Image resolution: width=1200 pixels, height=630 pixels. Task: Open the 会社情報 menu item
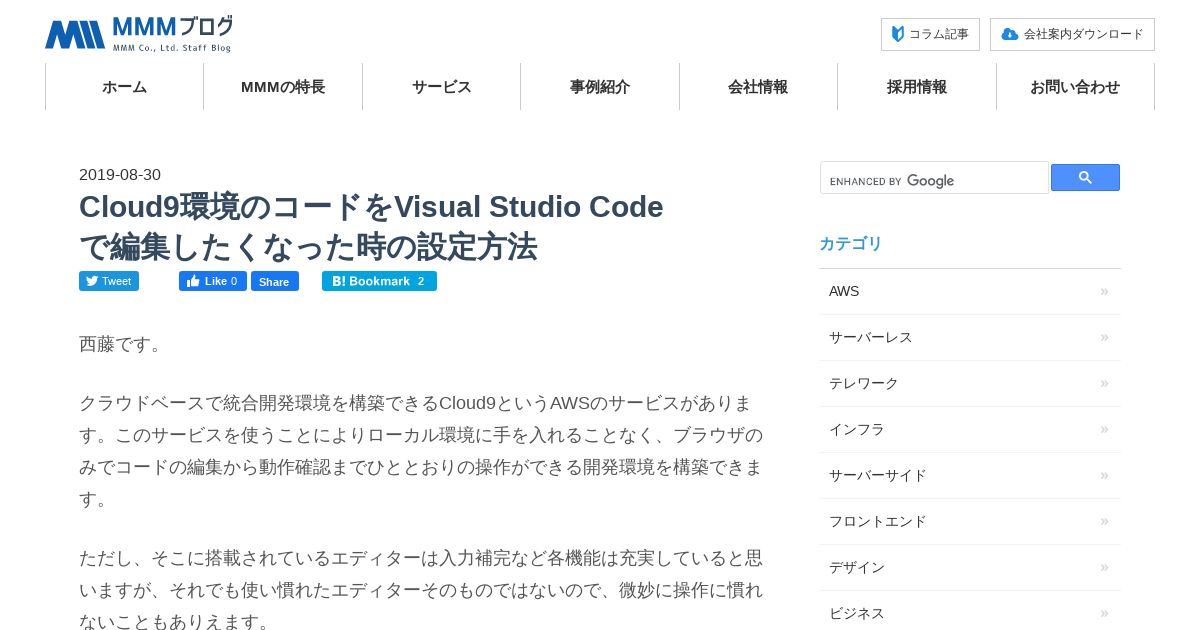click(x=758, y=87)
